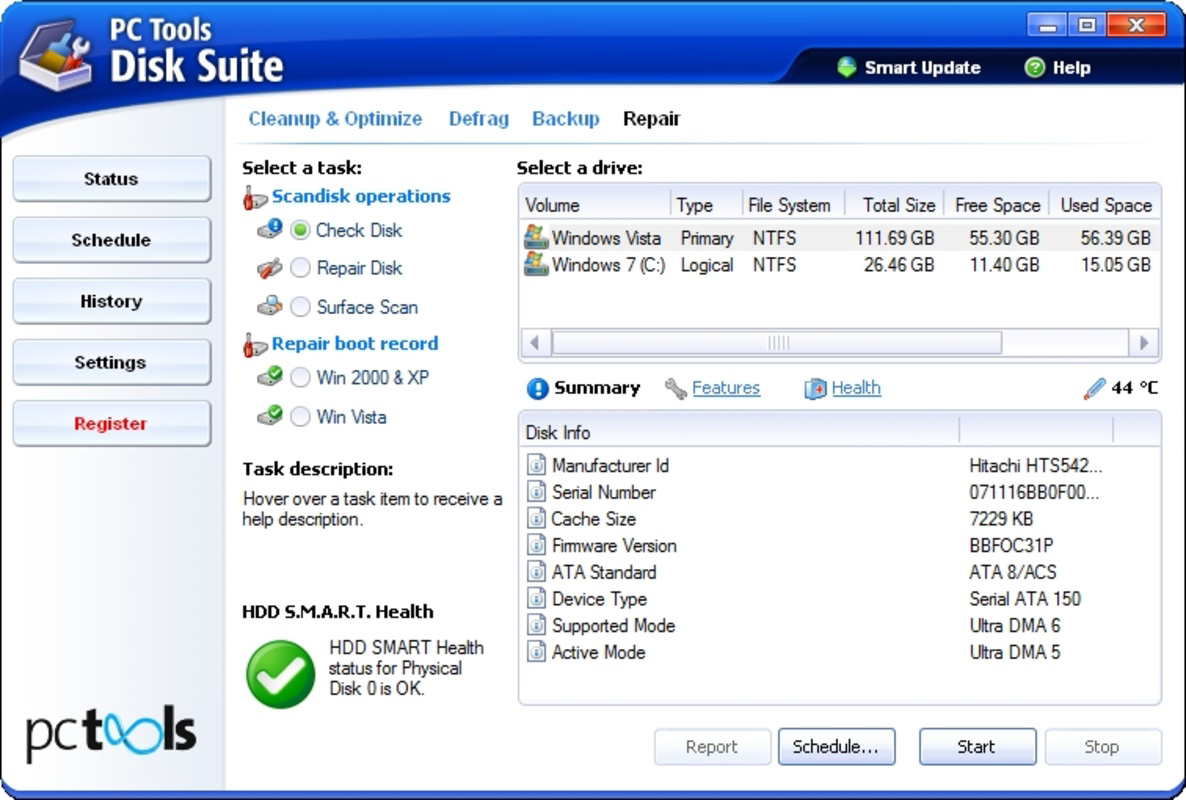Click the Smart Update globe icon

tap(846, 67)
